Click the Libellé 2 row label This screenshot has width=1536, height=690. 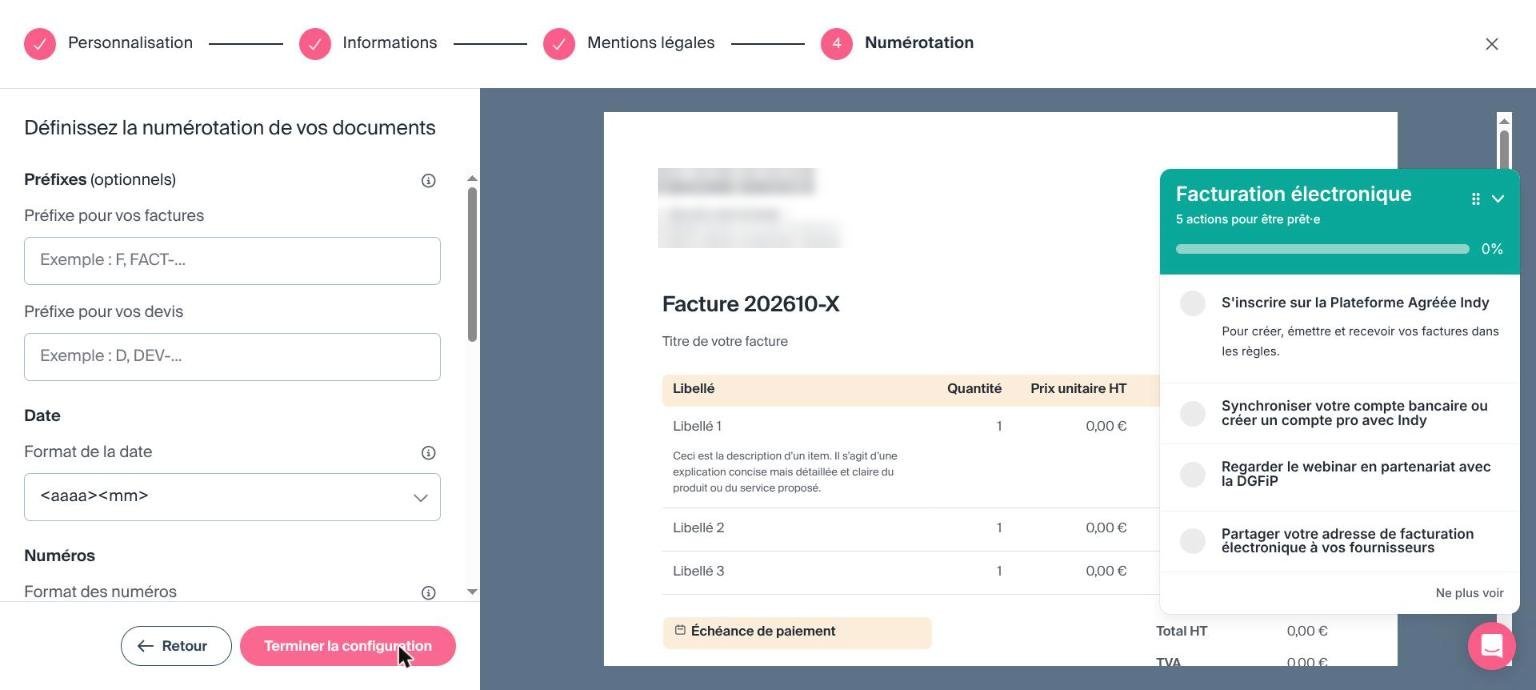coord(698,528)
